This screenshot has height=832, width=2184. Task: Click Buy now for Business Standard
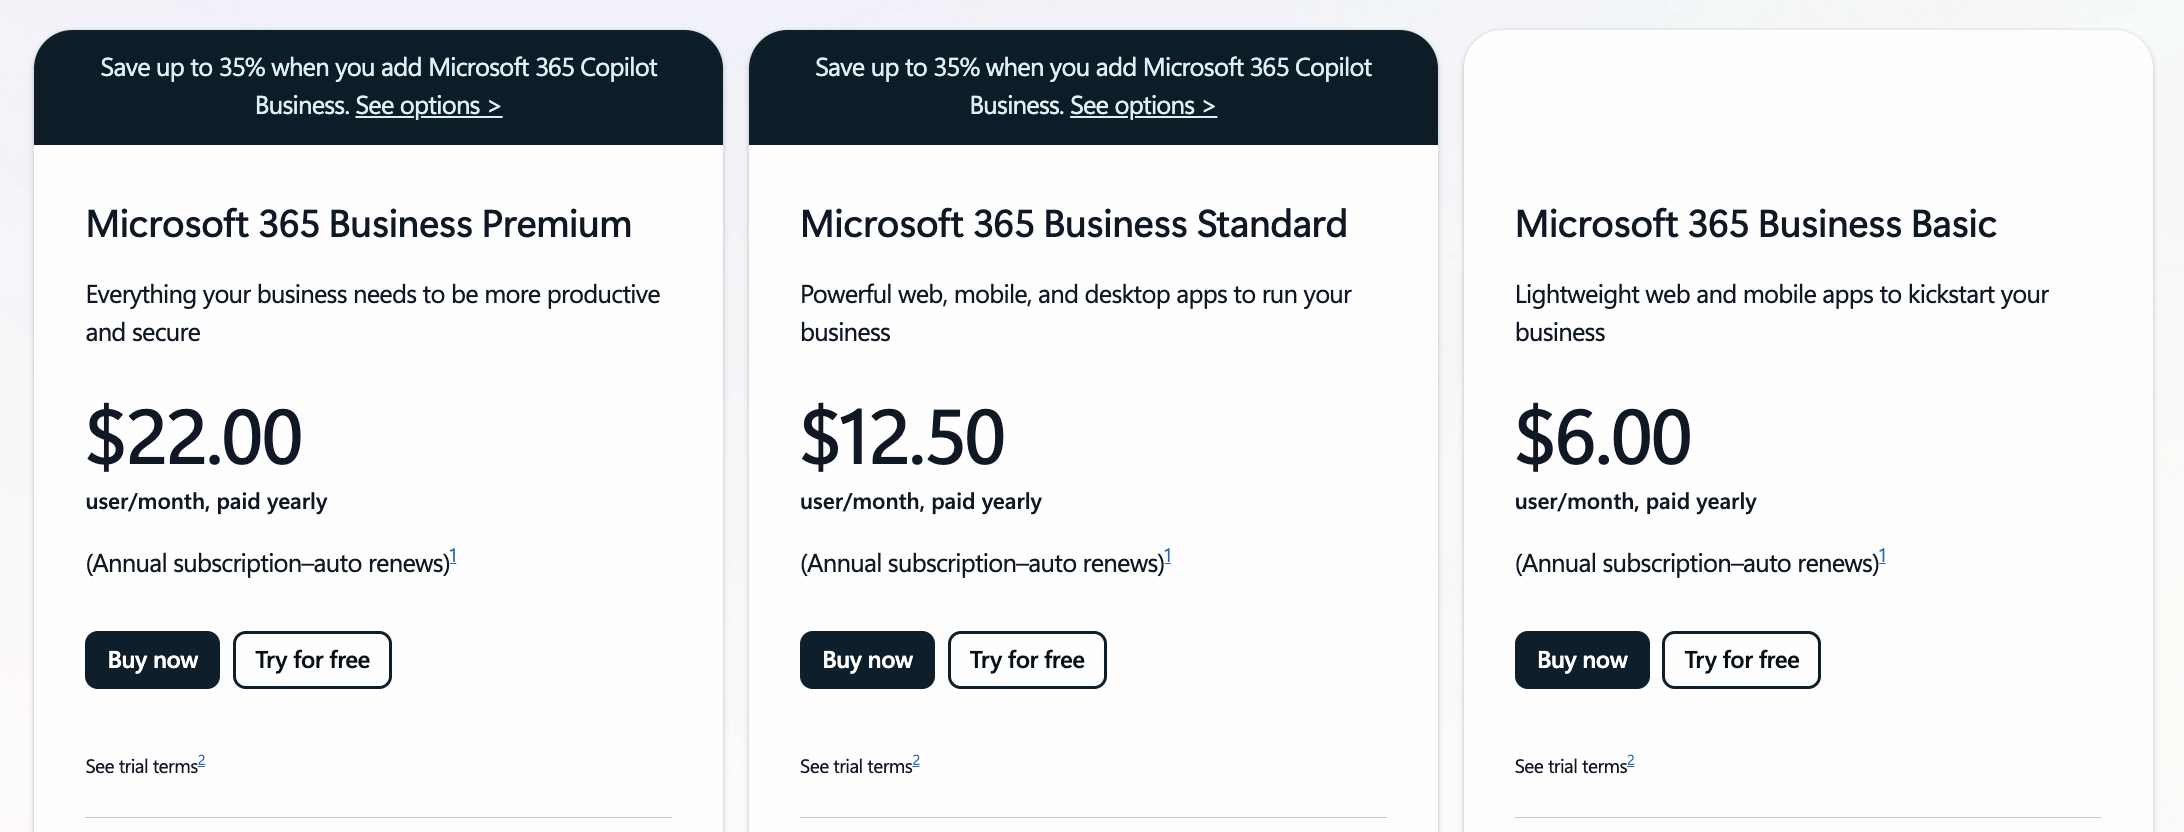point(867,660)
